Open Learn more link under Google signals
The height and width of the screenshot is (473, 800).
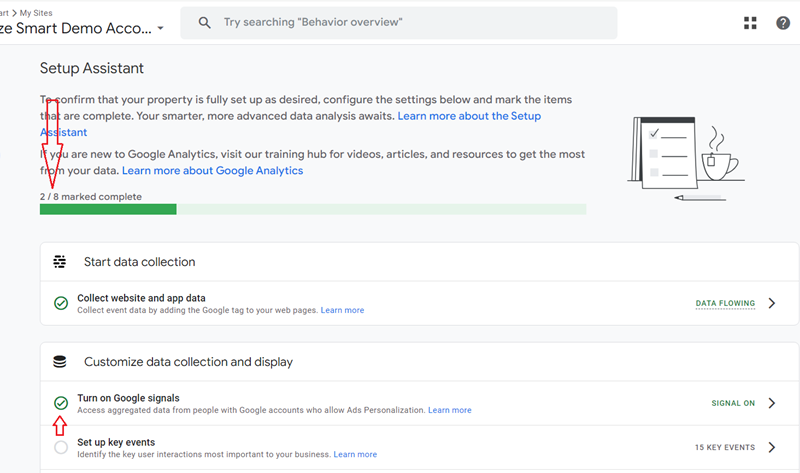(x=449, y=410)
